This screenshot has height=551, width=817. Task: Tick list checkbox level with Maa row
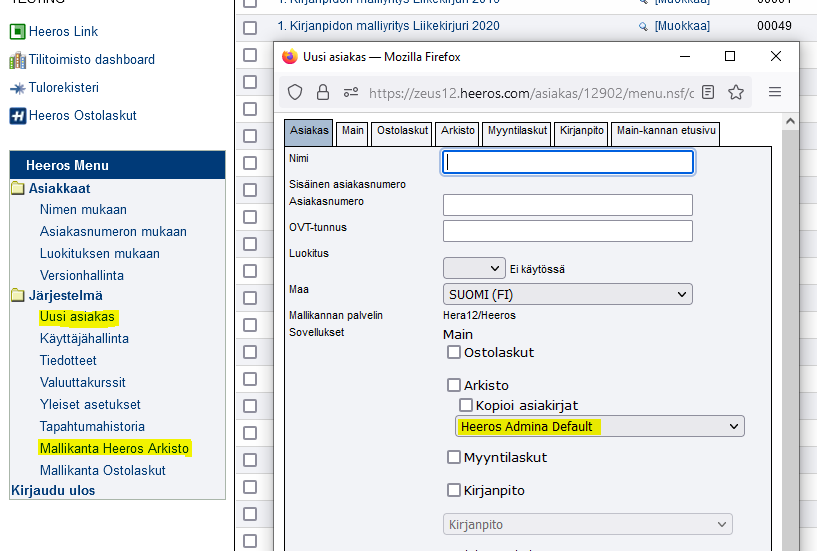pos(250,298)
